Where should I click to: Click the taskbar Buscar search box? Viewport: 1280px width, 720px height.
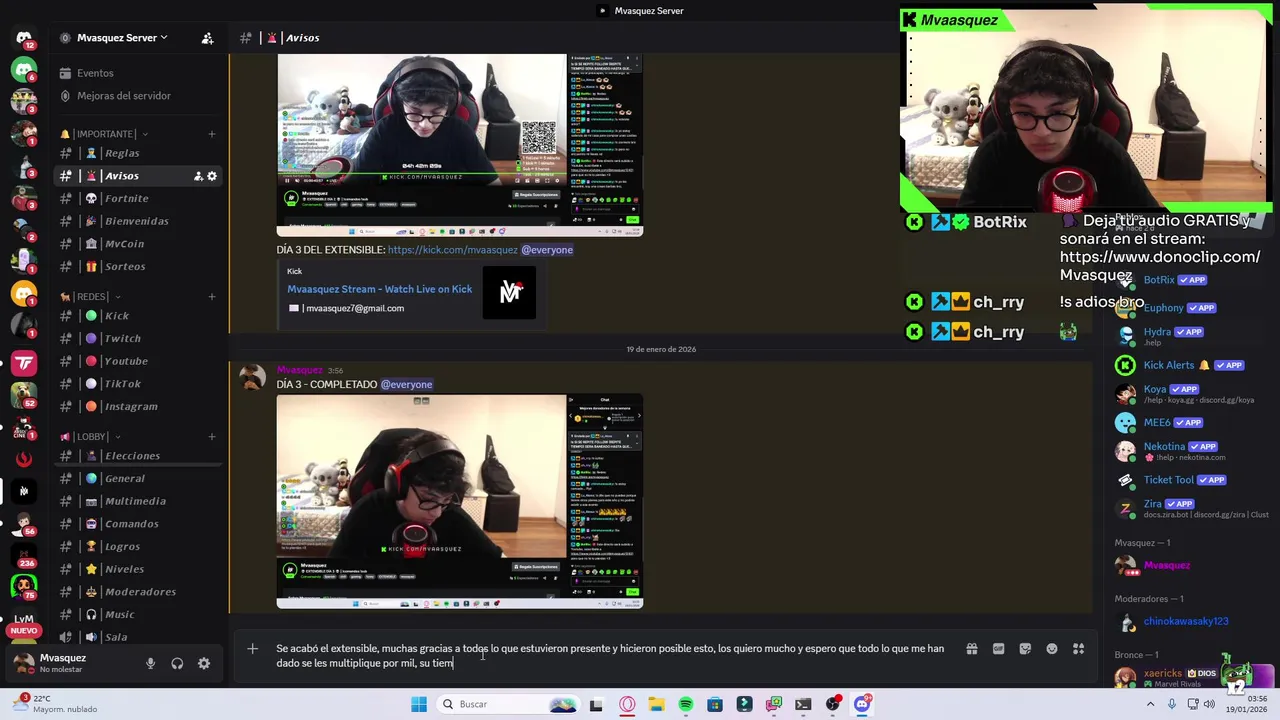click(508, 704)
